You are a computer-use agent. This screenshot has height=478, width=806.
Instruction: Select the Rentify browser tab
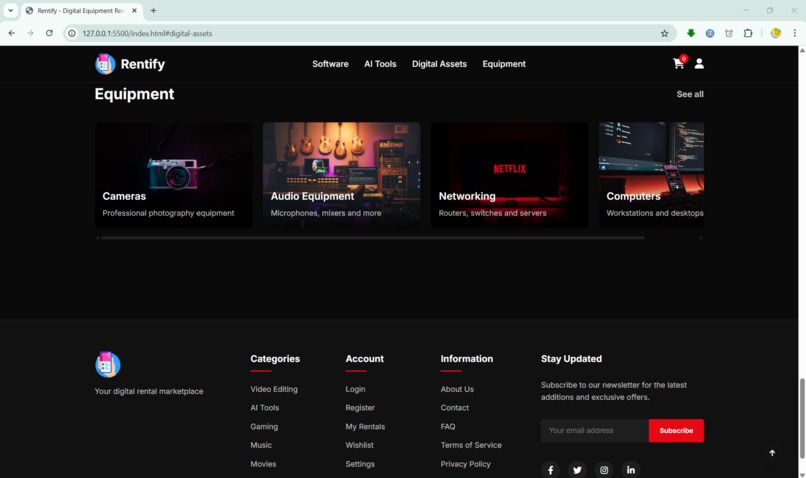(x=81, y=10)
